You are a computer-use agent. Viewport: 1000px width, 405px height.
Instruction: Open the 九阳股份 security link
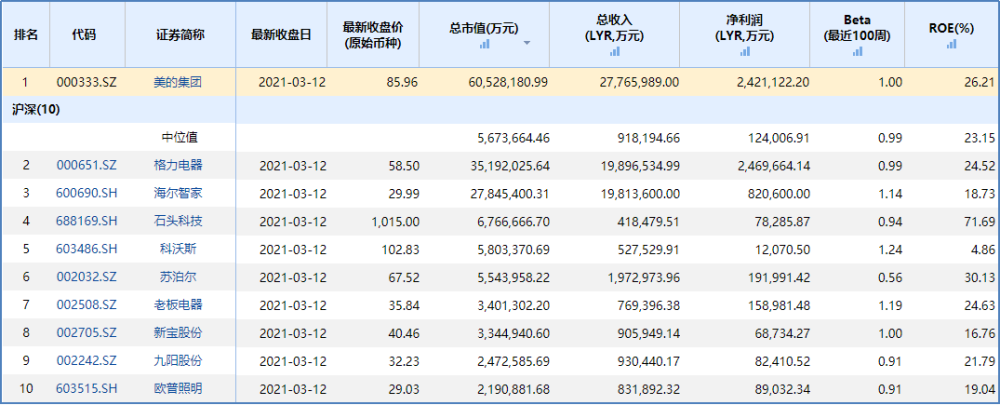[x=180, y=361]
